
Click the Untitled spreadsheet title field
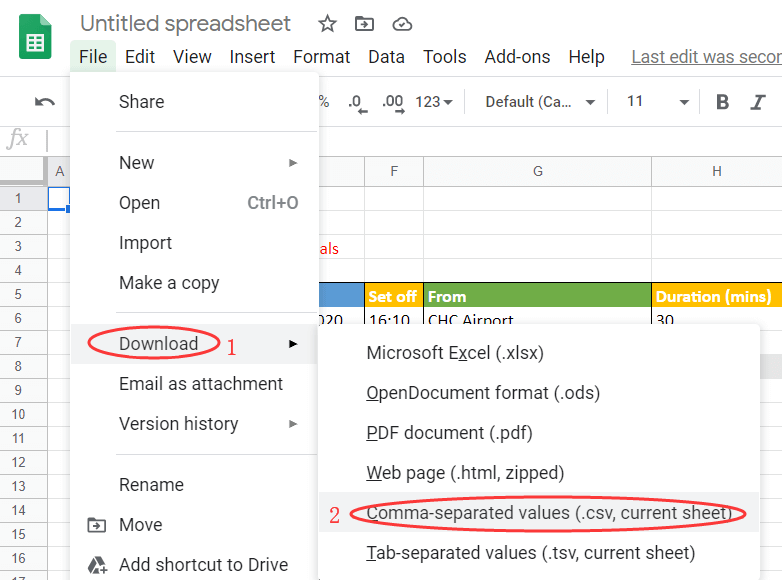pyautogui.click(x=186, y=24)
